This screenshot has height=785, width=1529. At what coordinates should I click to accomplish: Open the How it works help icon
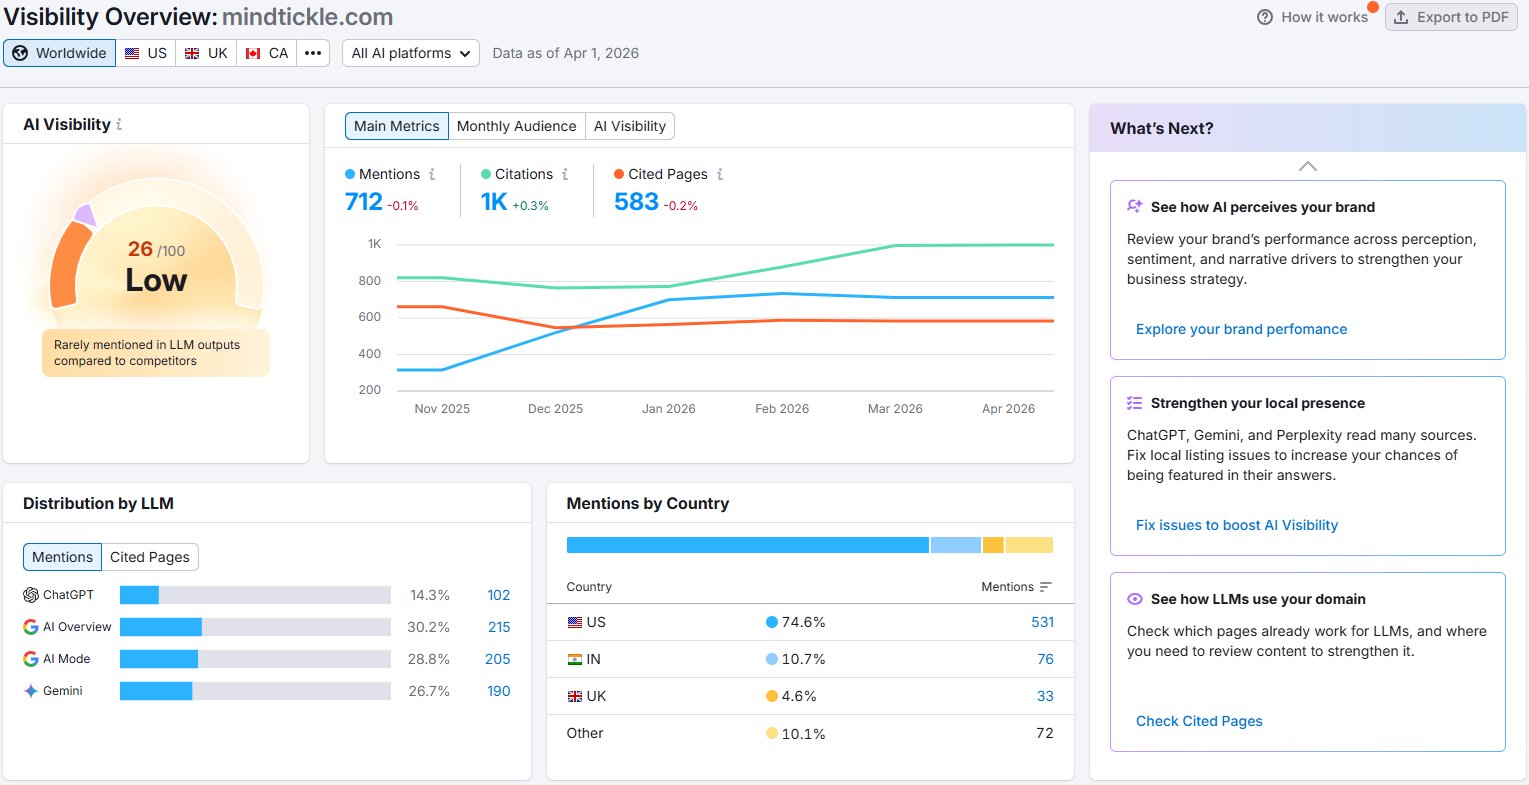coord(1263,16)
